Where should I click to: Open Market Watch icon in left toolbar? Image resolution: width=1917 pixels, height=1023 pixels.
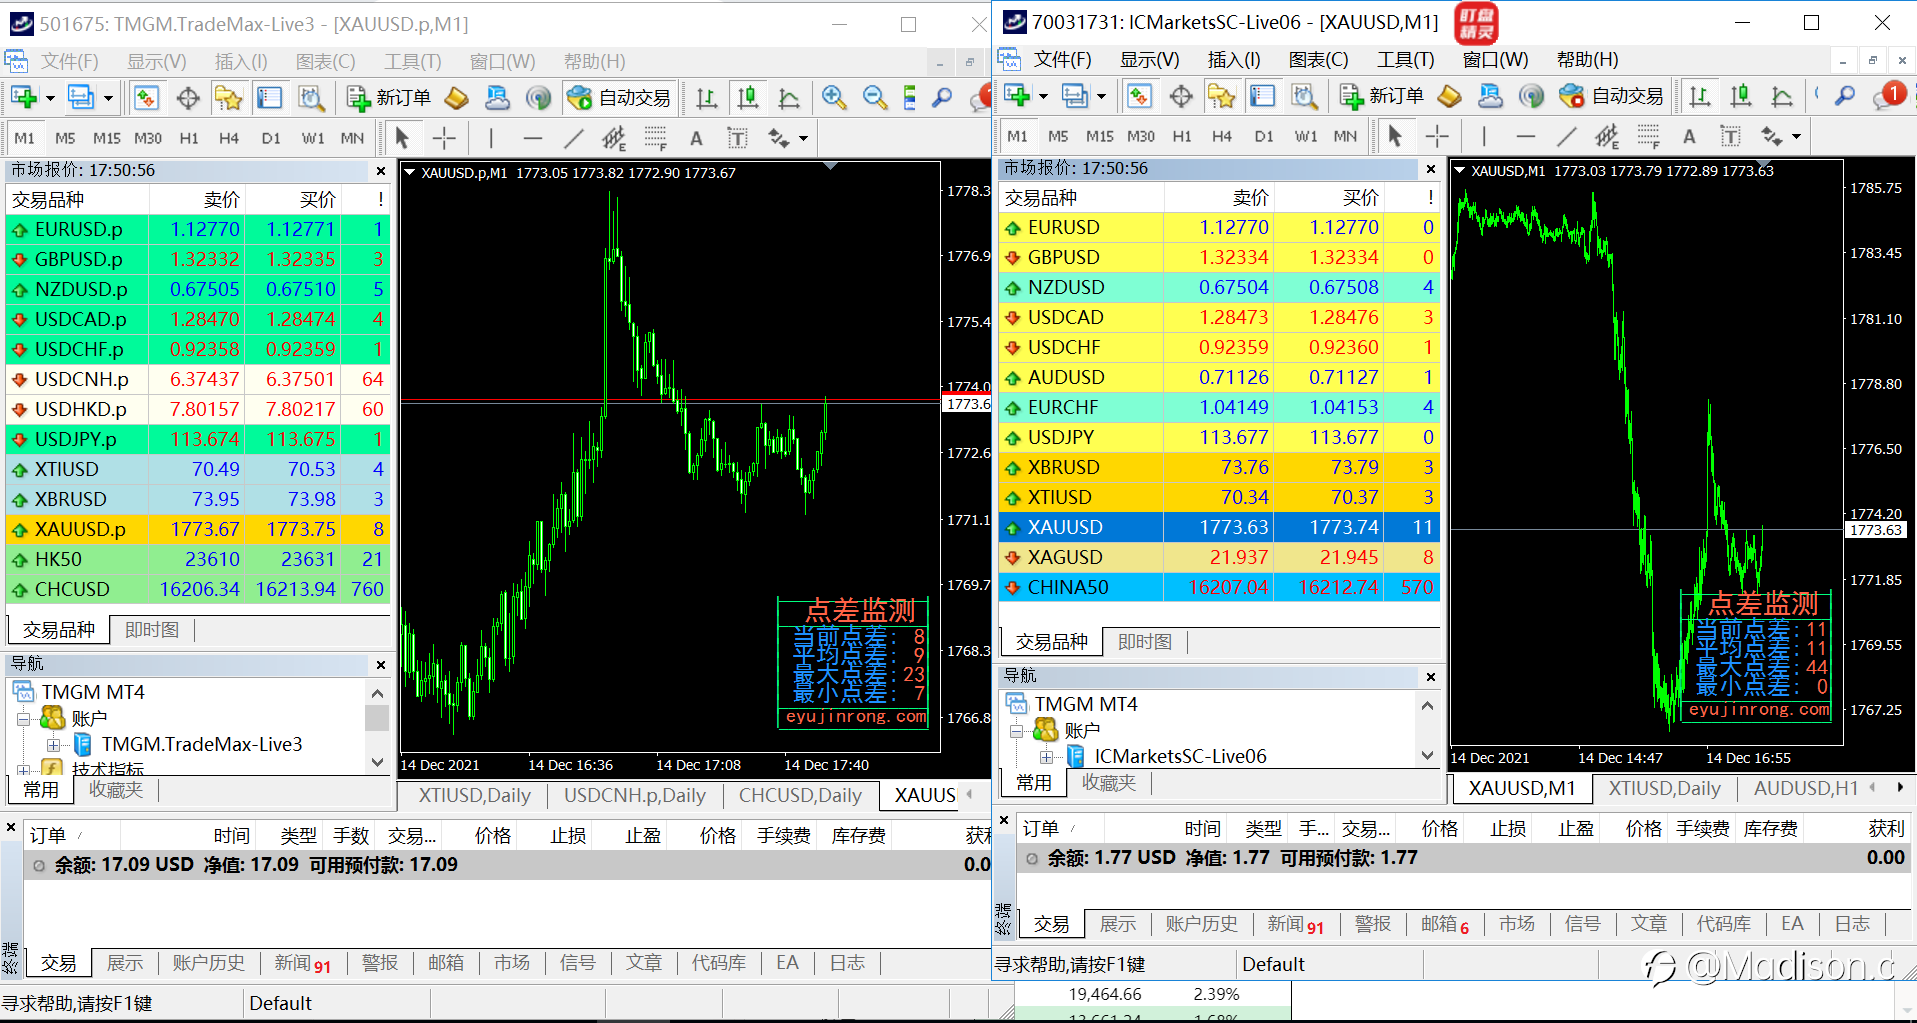(x=147, y=98)
